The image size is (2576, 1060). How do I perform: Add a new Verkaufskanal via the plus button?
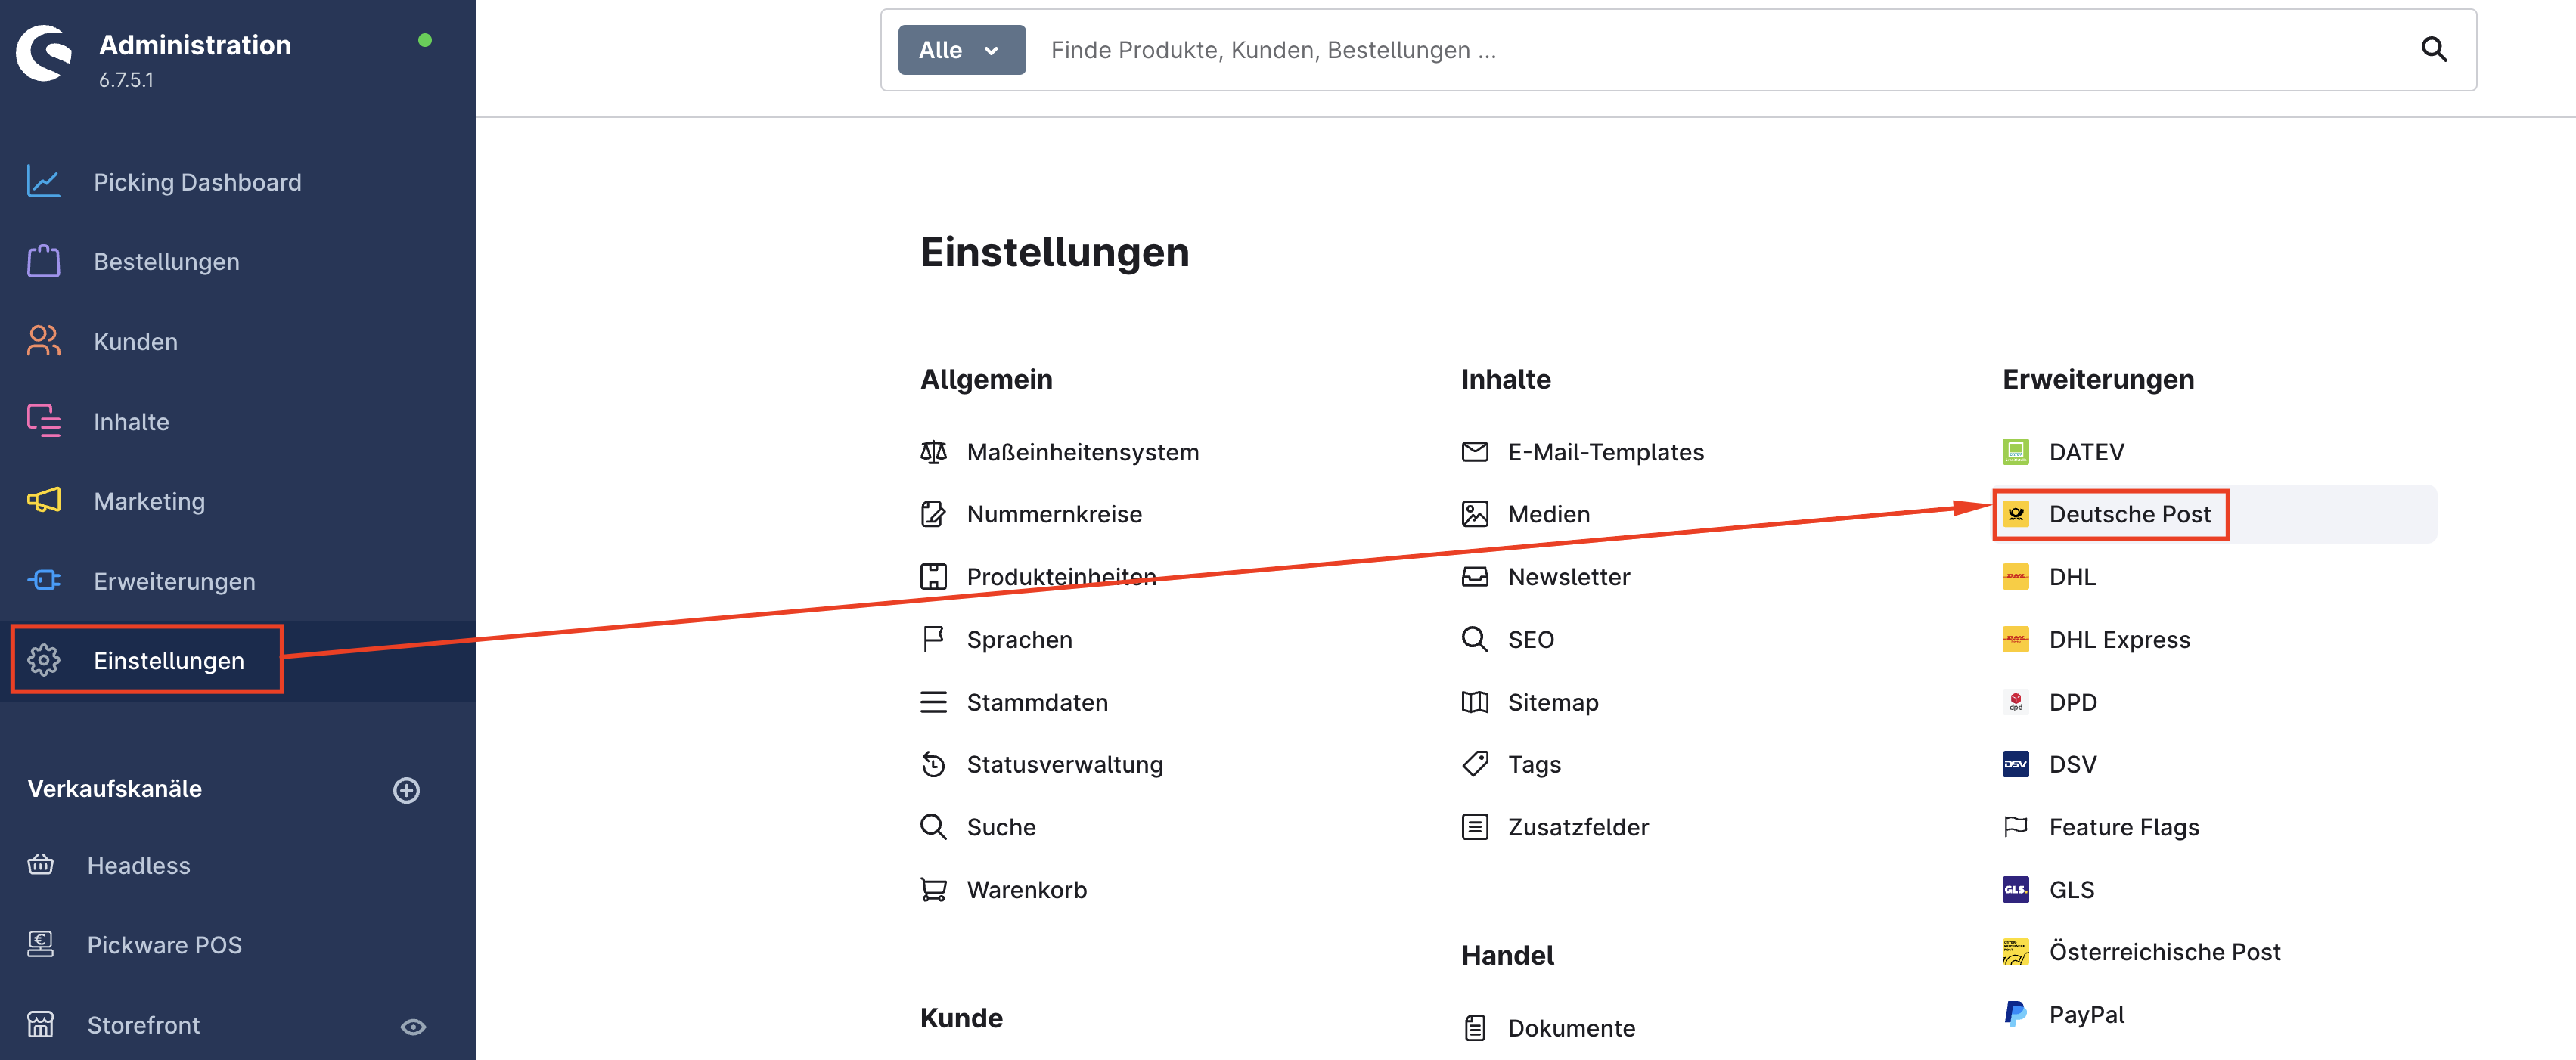tap(406, 790)
